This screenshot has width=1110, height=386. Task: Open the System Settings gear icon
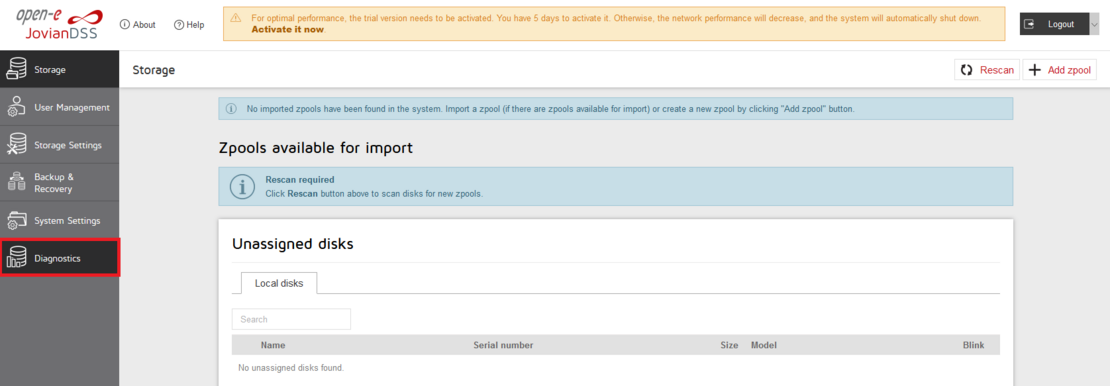17,220
